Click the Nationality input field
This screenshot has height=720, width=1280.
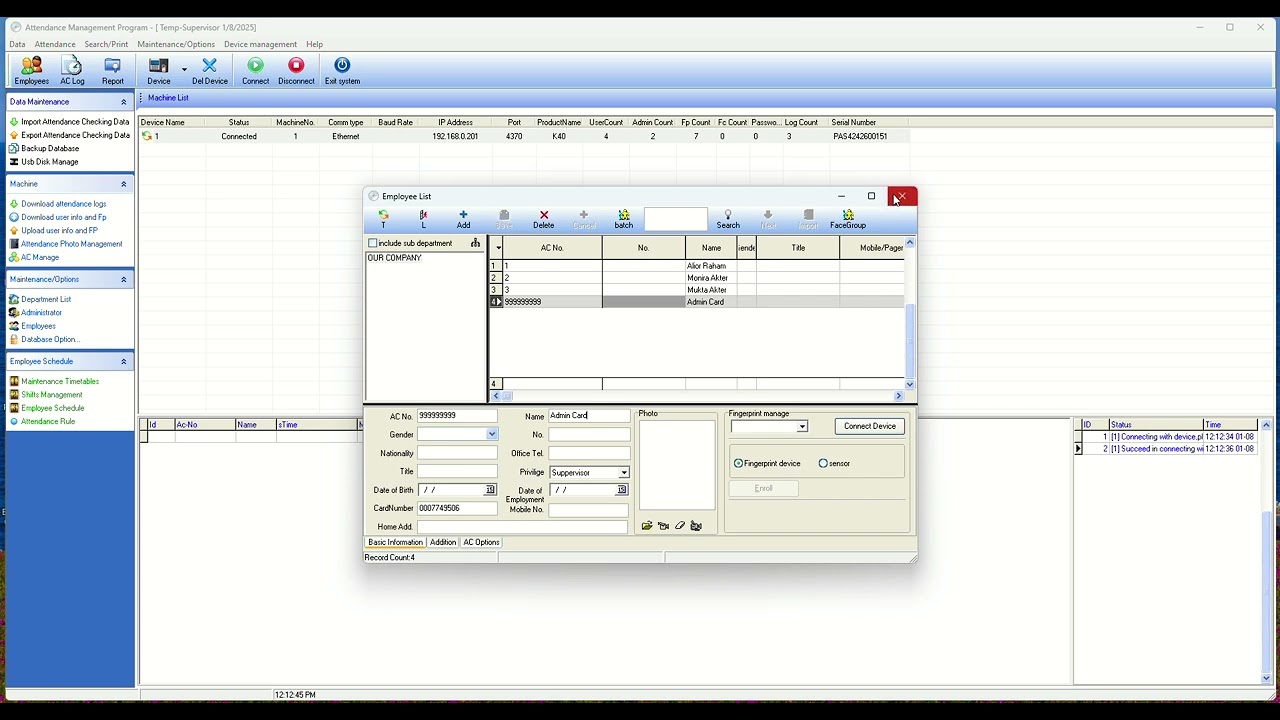pos(457,453)
